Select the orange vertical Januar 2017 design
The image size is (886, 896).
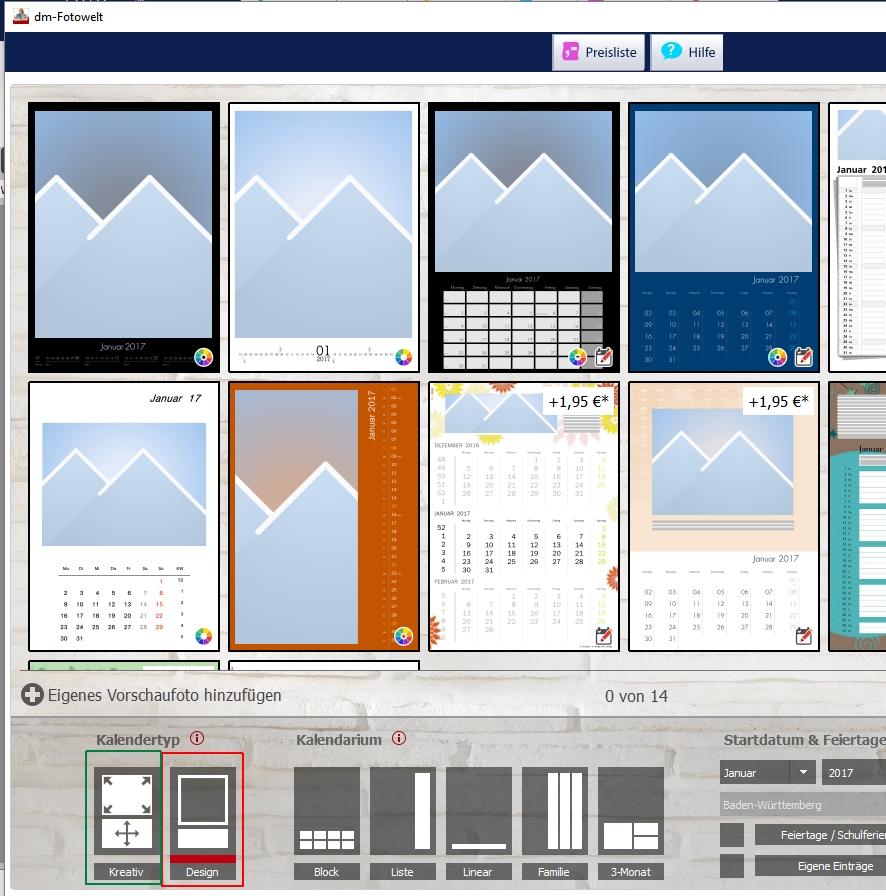click(324, 517)
